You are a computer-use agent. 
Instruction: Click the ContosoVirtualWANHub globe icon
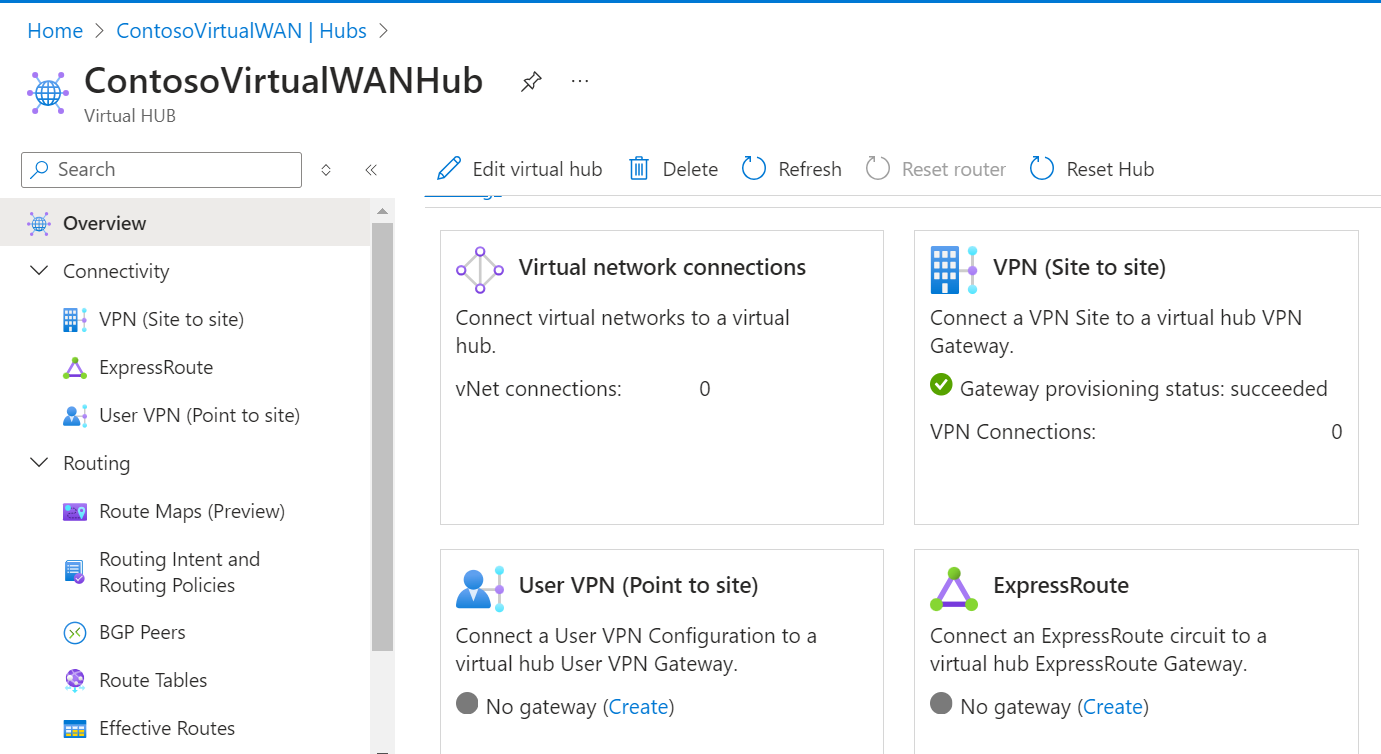click(48, 92)
